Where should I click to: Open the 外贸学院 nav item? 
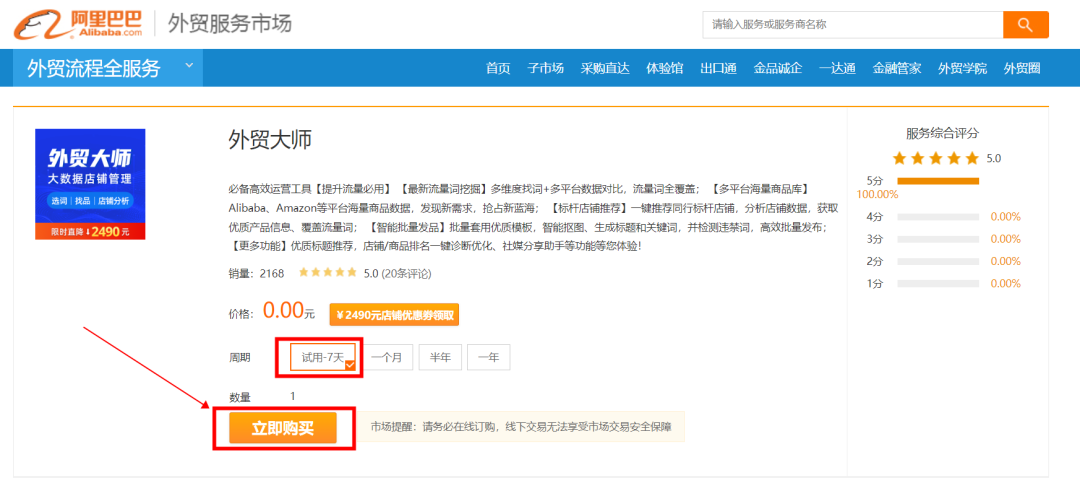962,68
